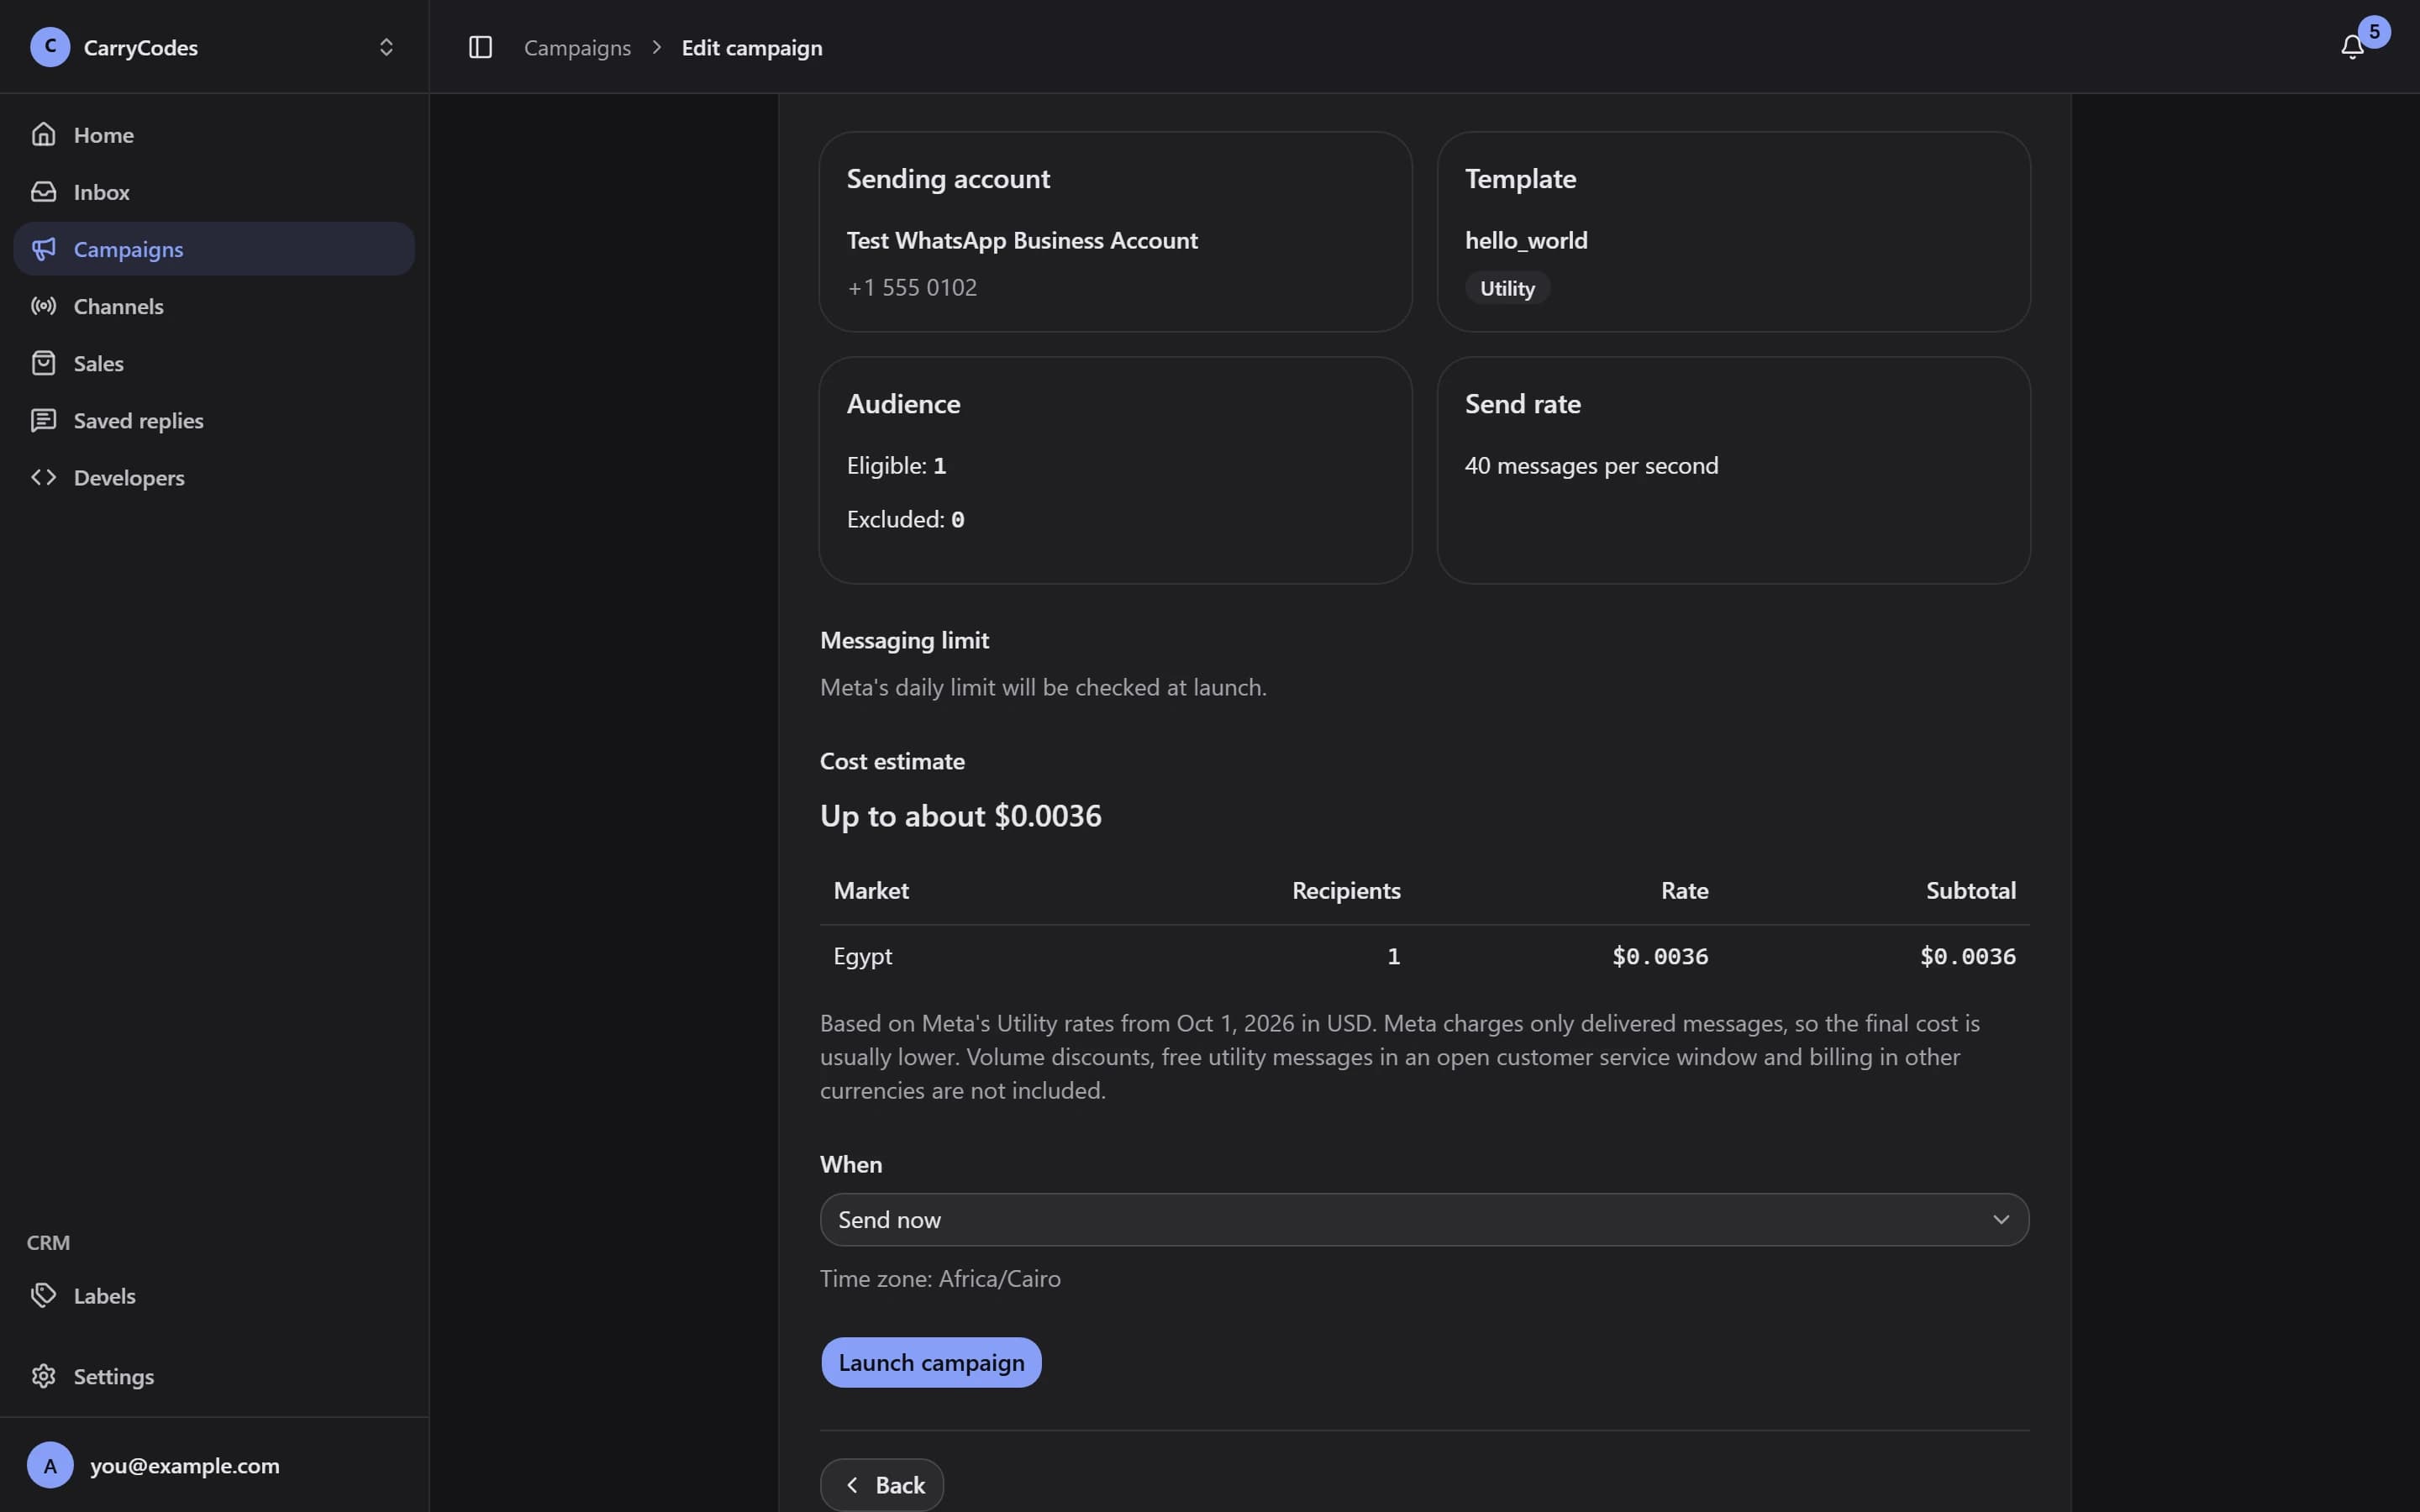Open the Home menu item
The width and height of the screenshot is (2420, 1512).
tap(214, 134)
